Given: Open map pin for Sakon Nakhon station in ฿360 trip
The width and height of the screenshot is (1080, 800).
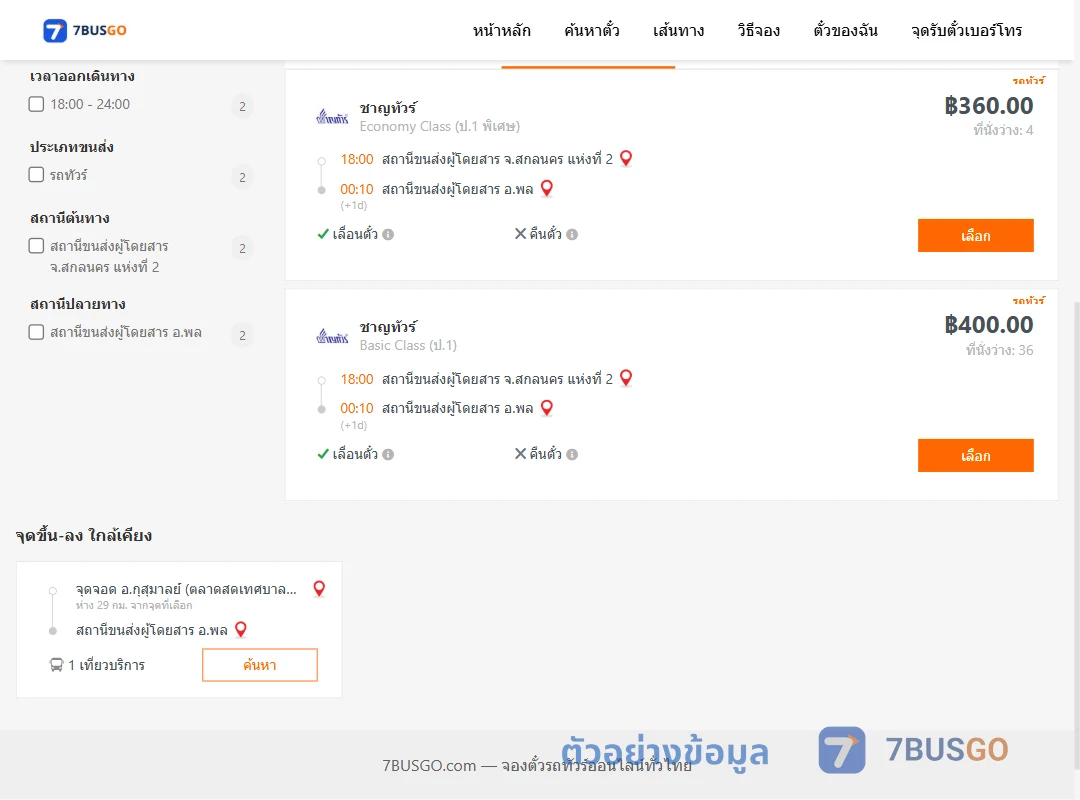Looking at the screenshot, I should coord(626,158).
